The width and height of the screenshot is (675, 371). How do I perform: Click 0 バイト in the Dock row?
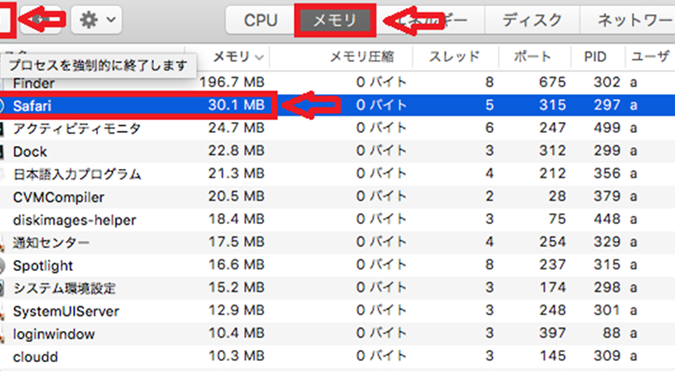[x=381, y=151]
